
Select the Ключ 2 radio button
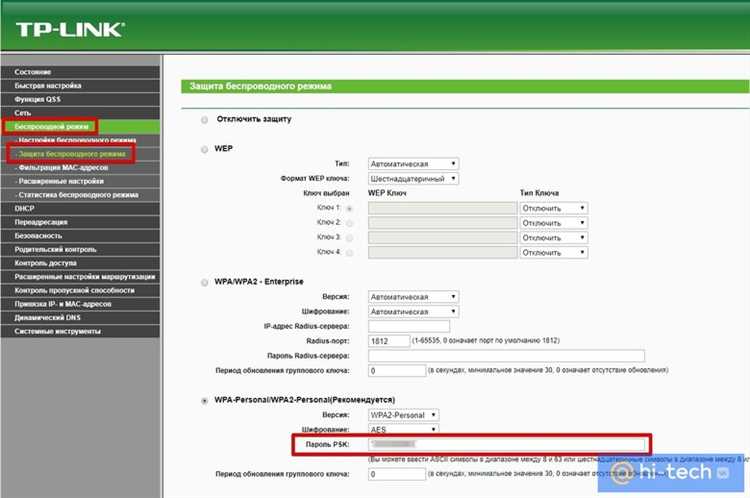coord(349,223)
